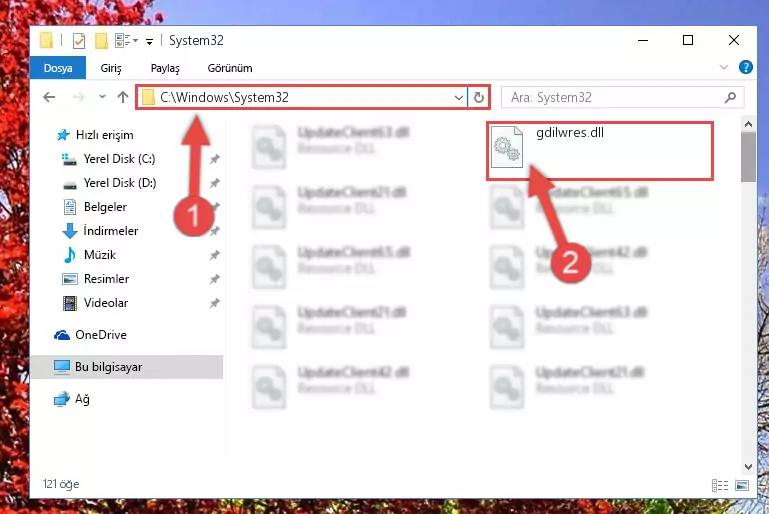The image size is (769, 514).
Task: Click the pin icon next to Yerel Disk (C:)
Action: [x=214, y=159]
